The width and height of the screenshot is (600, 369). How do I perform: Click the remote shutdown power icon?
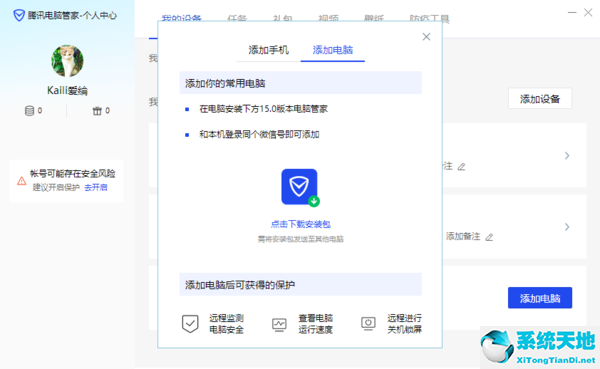(x=368, y=323)
